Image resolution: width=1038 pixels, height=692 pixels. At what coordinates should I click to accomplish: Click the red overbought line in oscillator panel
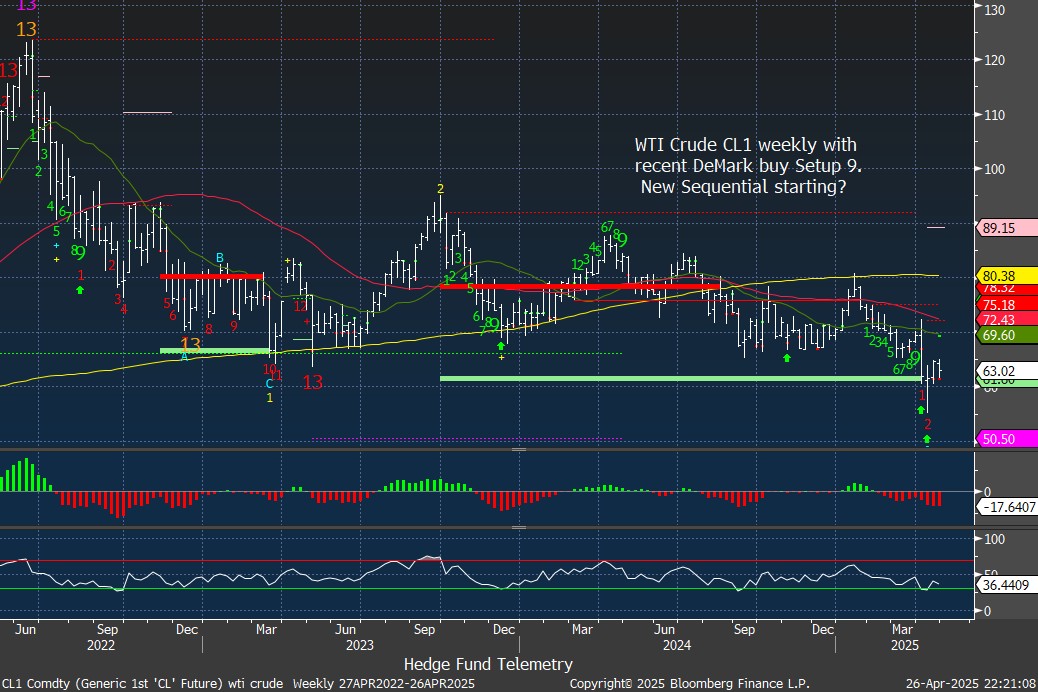pos(487,560)
